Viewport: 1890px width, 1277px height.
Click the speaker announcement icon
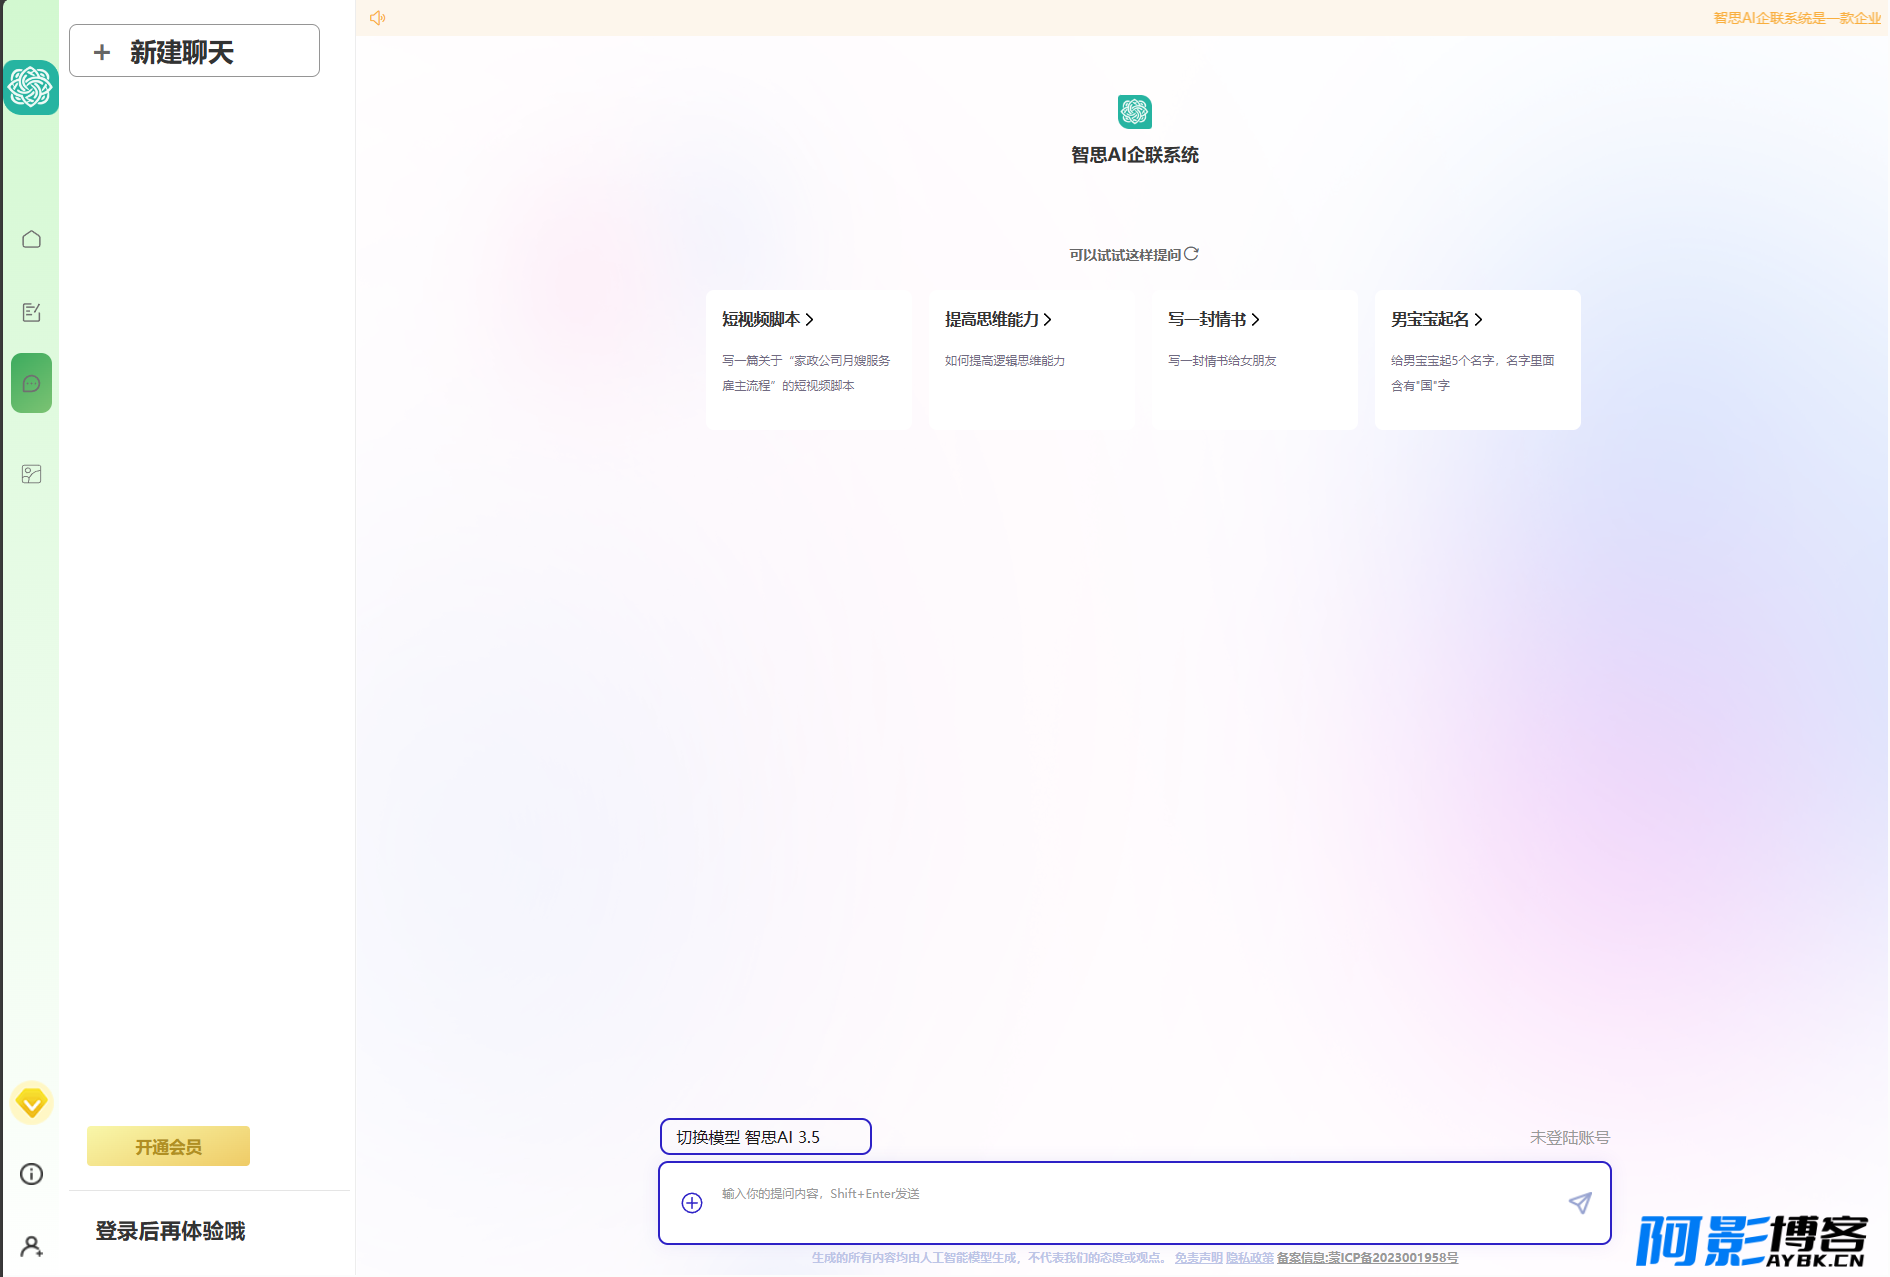(x=377, y=18)
